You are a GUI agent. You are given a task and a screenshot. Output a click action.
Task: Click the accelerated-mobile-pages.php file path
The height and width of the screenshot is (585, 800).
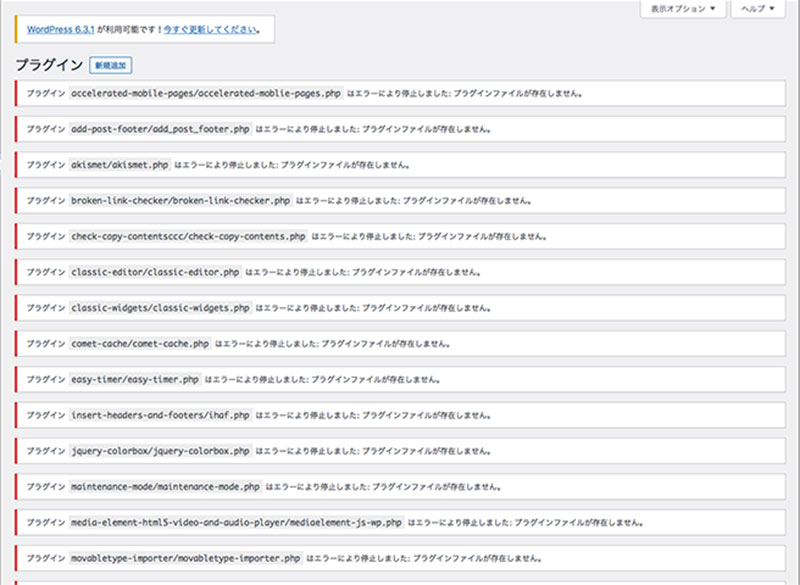click(205, 94)
